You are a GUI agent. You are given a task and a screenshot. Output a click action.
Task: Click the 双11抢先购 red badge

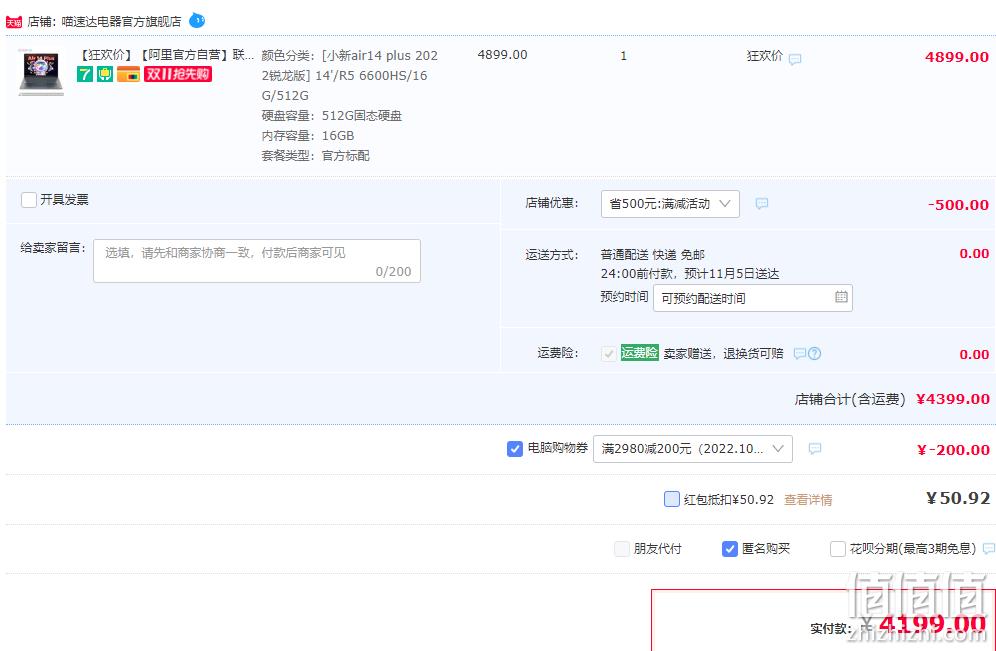point(178,74)
